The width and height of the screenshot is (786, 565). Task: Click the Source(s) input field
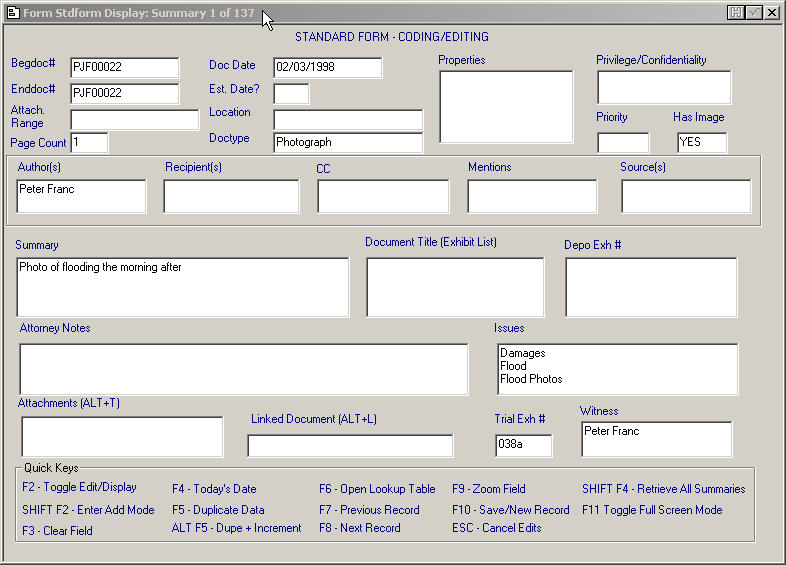click(686, 196)
